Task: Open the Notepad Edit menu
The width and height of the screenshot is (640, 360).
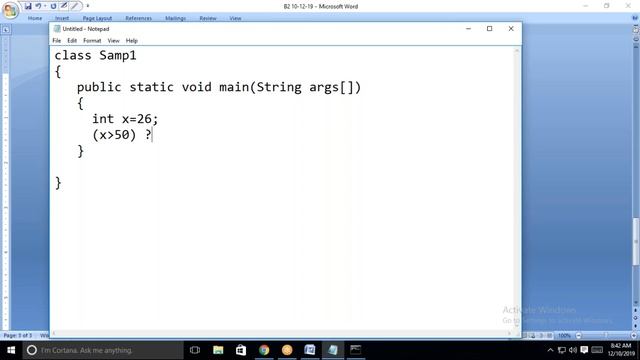Action: (x=72, y=41)
